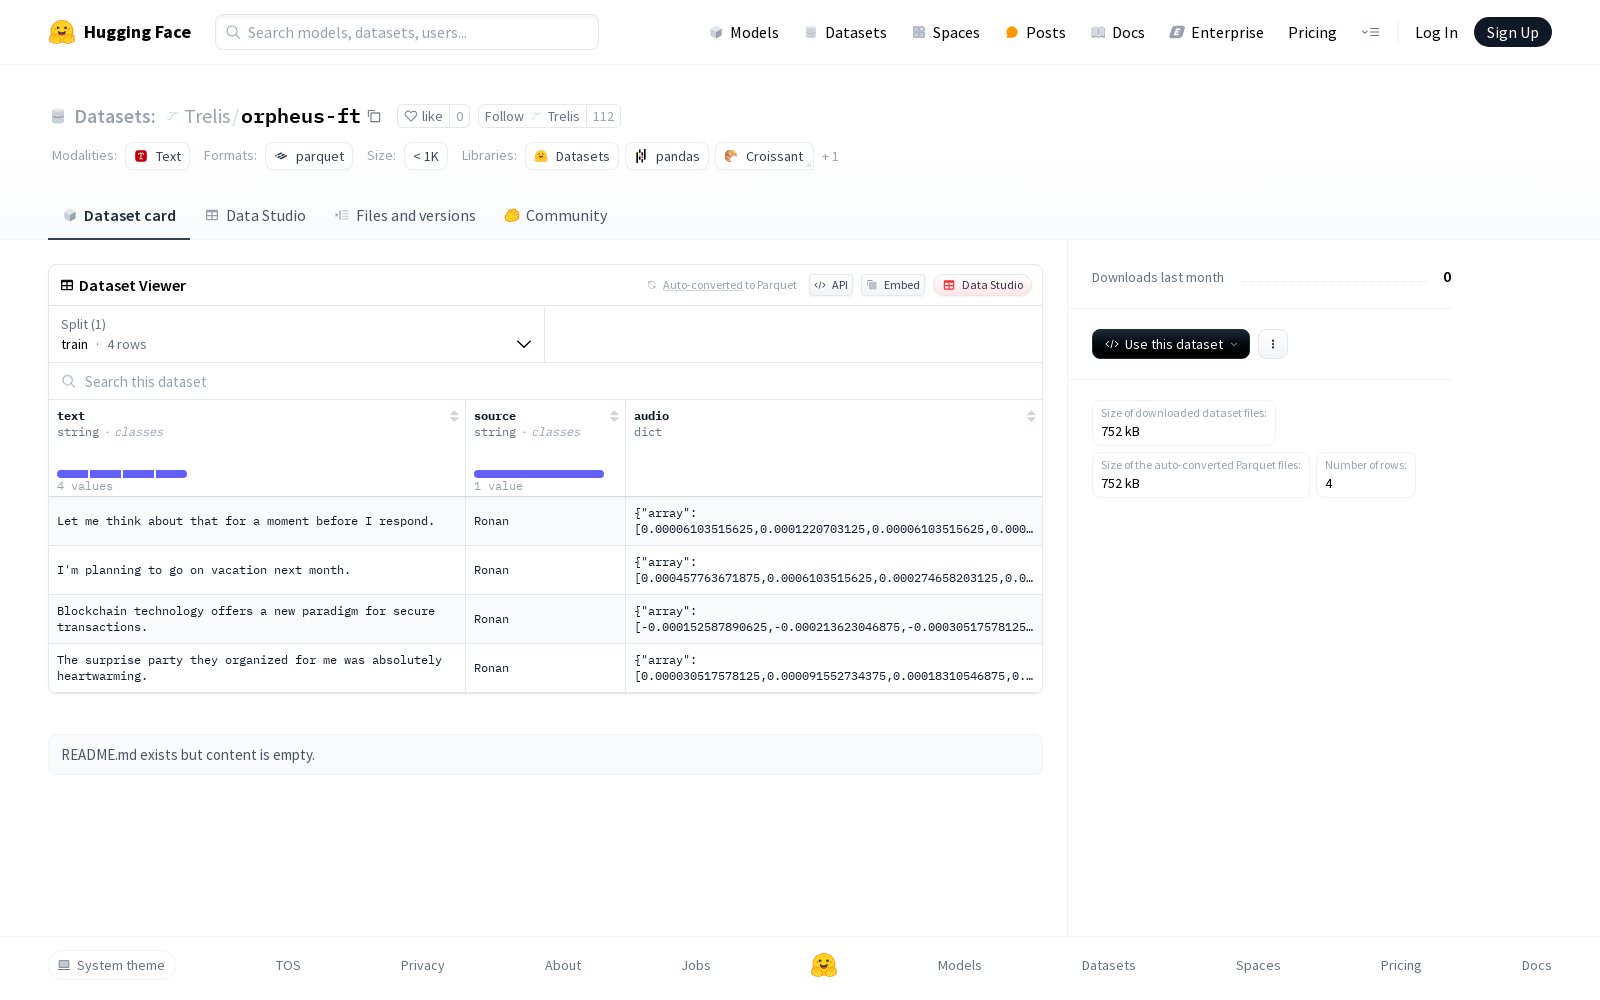
Task: Open About footer link
Action: click(563, 965)
